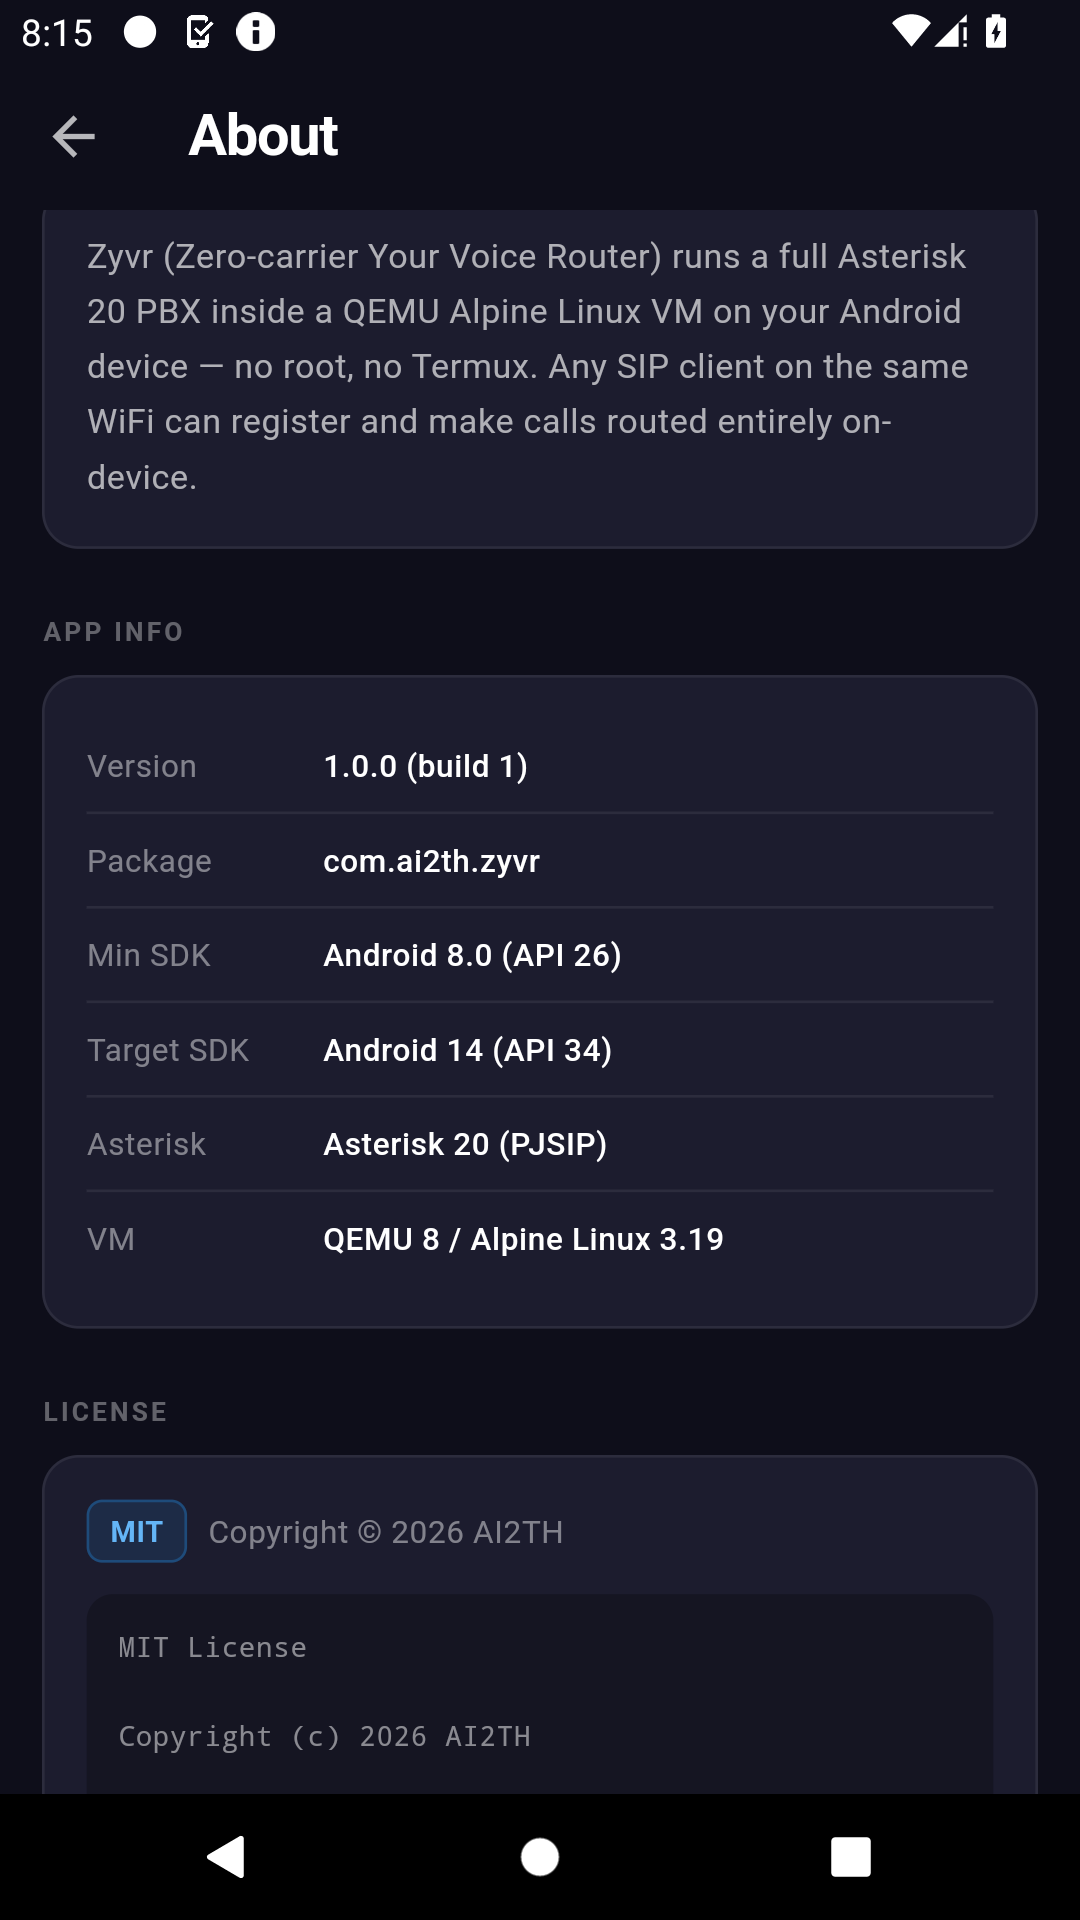This screenshot has width=1080, height=1920.
Task: Tap the Target SDK Android 14 value
Action: click(x=467, y=1050)
